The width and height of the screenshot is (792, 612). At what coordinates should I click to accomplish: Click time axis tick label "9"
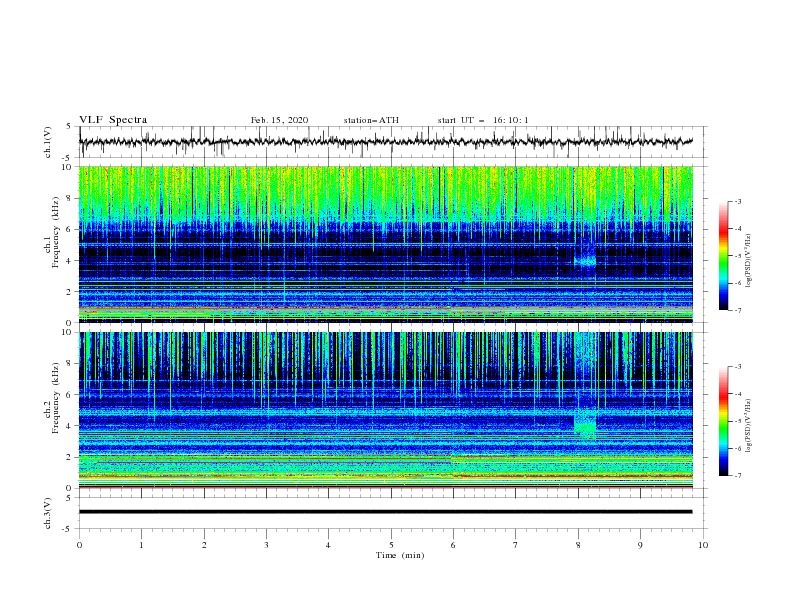pos(640,545)
